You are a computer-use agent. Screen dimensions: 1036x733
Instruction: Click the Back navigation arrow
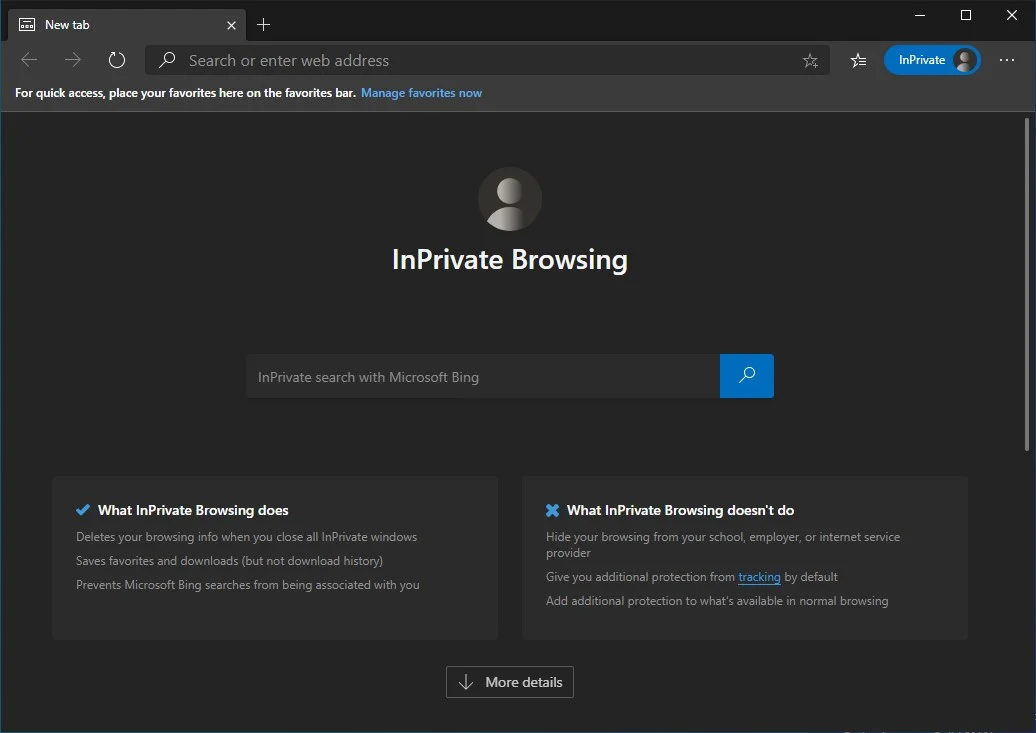29,60
